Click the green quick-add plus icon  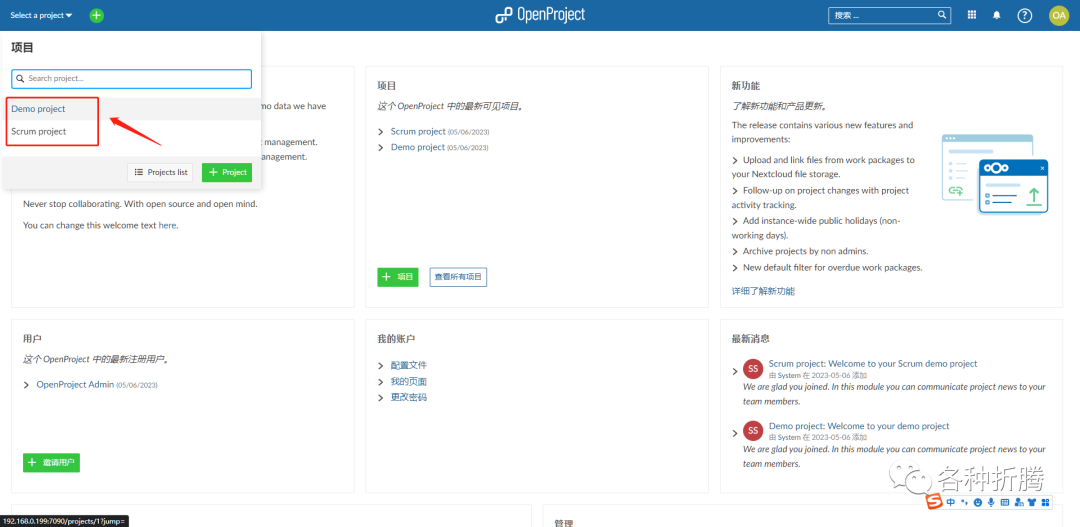(96, 15)
